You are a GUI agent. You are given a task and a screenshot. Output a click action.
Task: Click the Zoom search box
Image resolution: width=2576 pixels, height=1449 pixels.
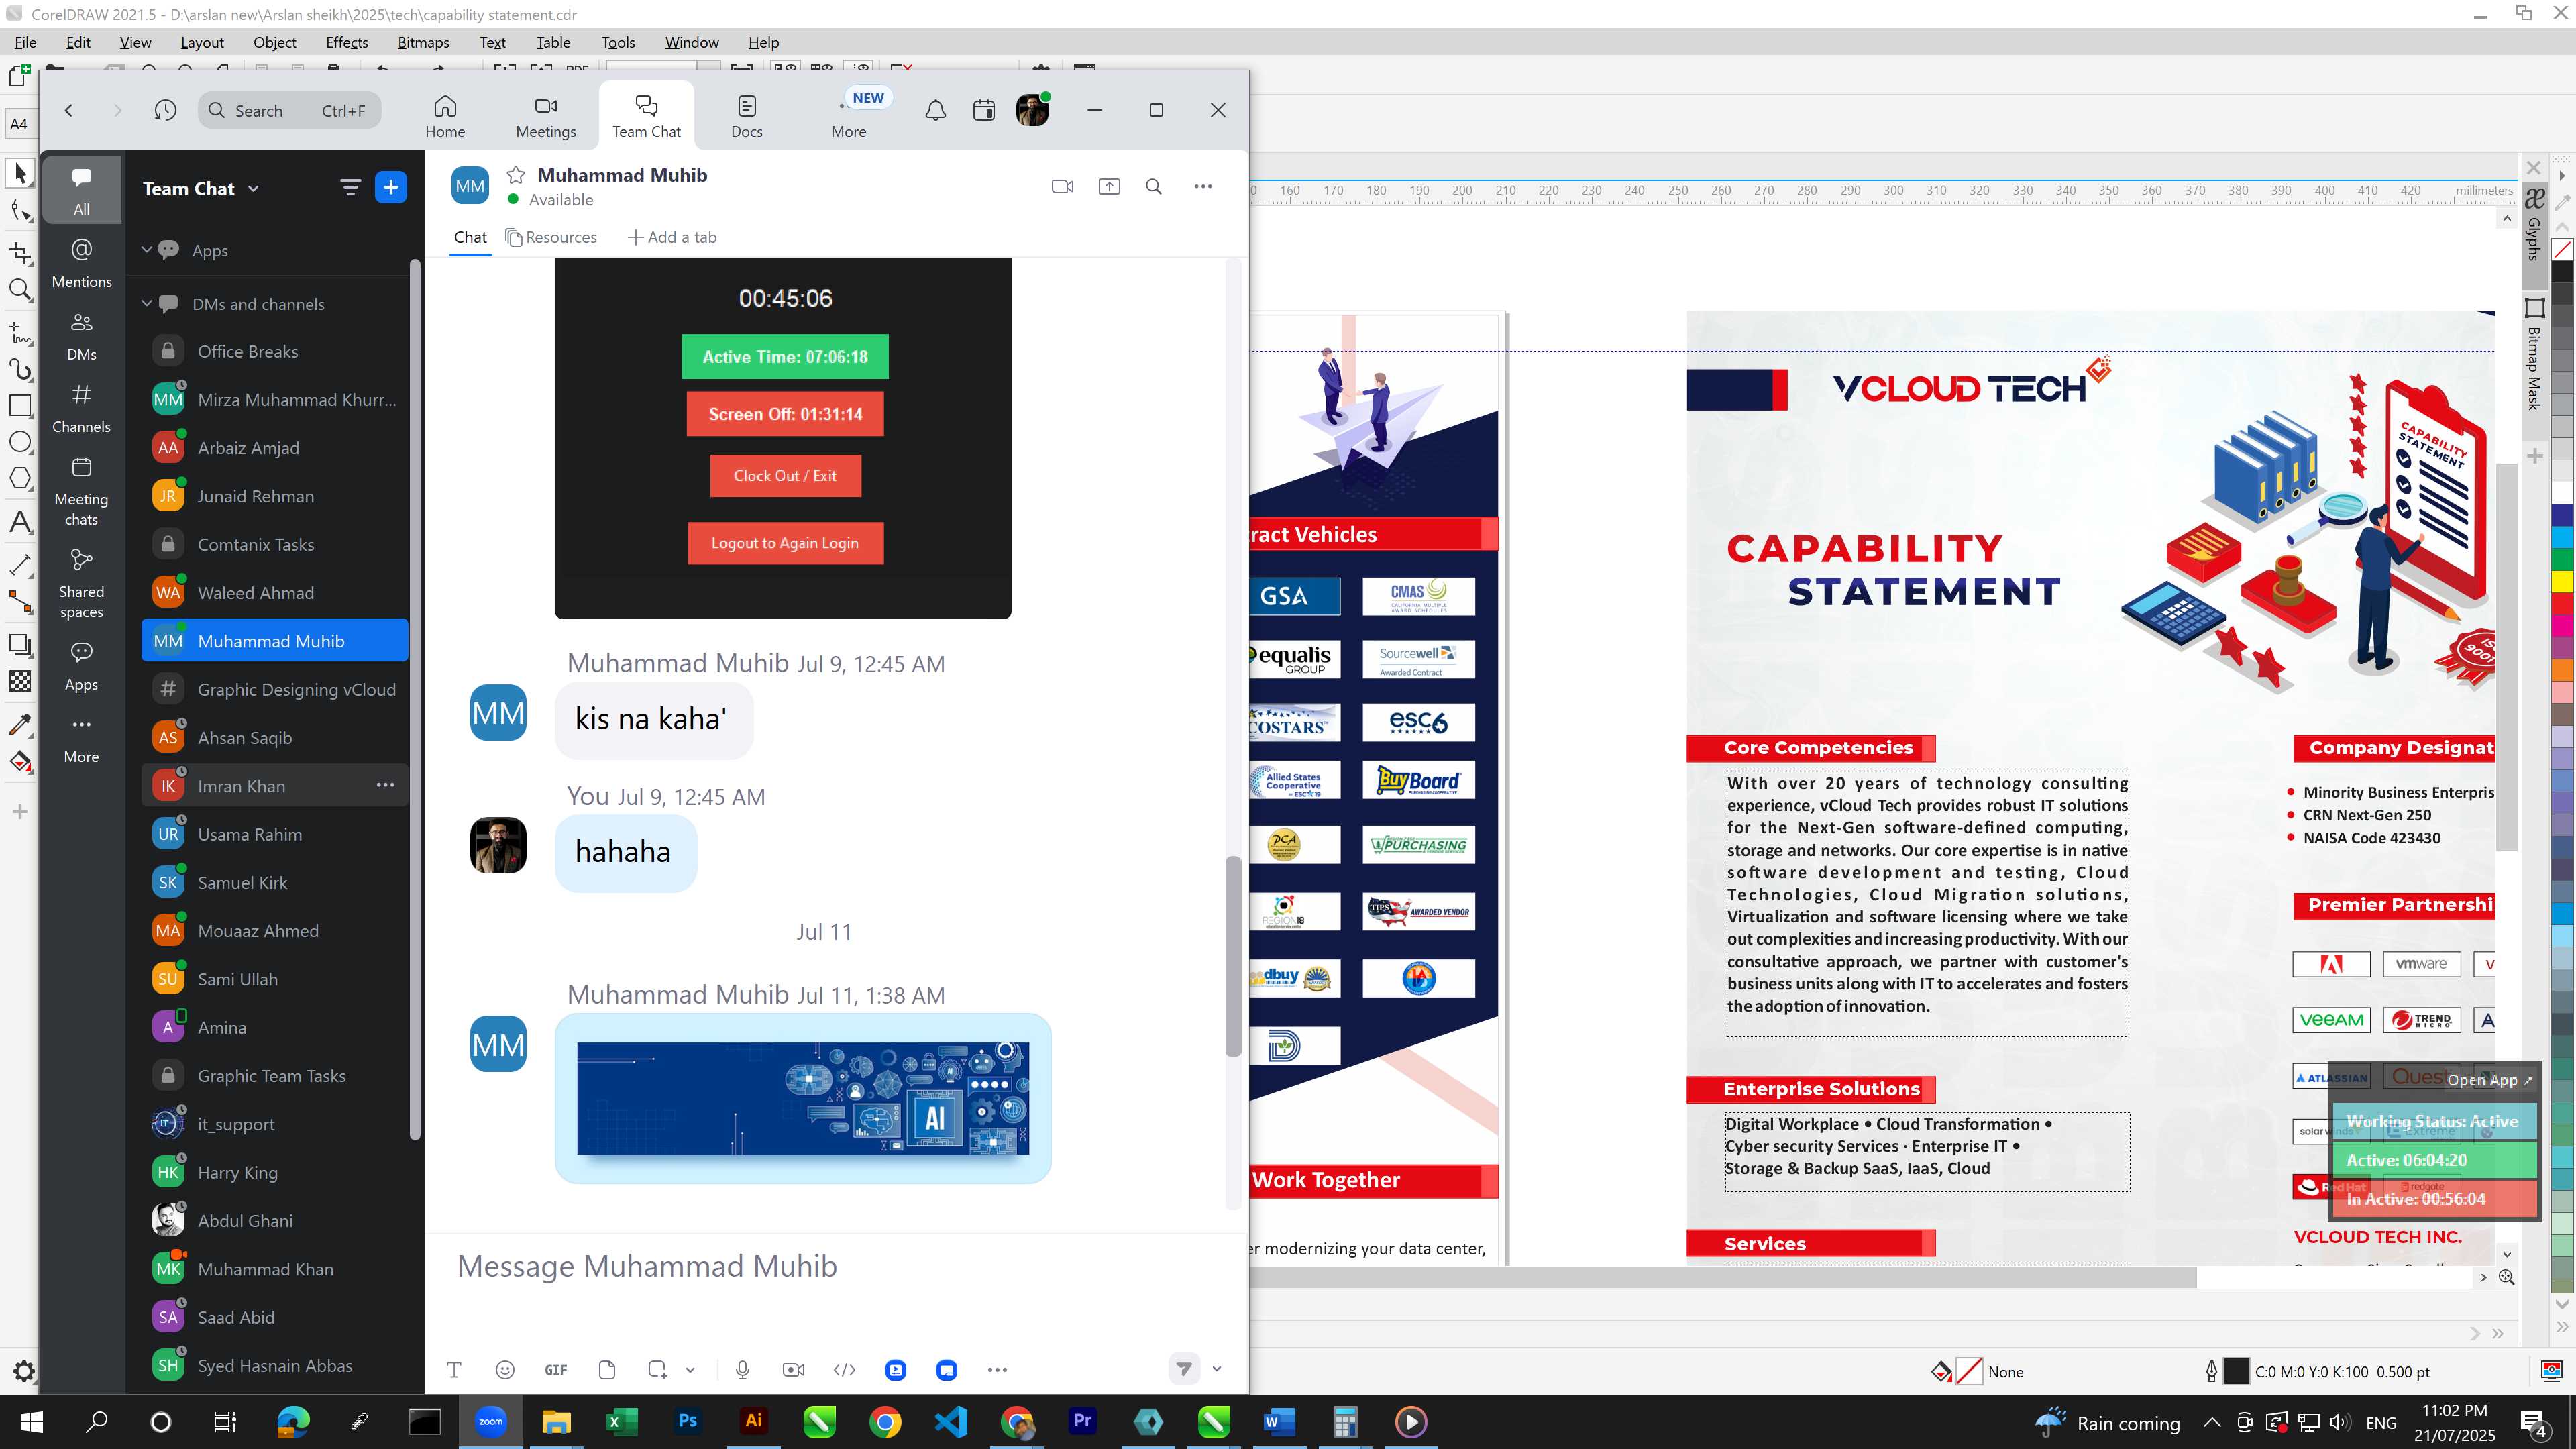(x=290, y=110)
